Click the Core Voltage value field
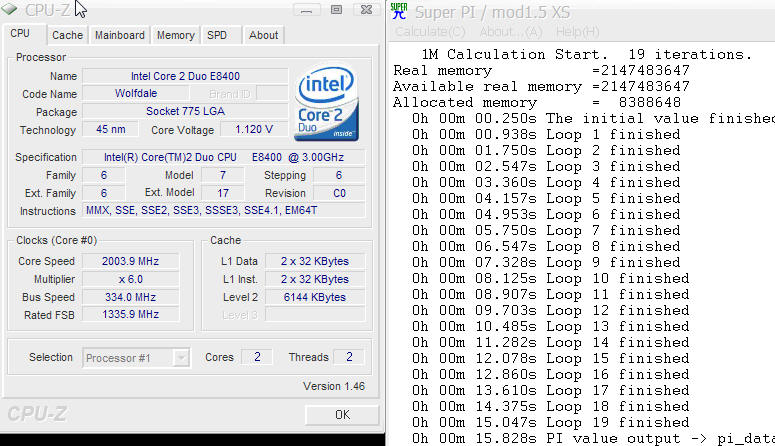The height and width of the screenshot is (446, 775). (254, 130)
